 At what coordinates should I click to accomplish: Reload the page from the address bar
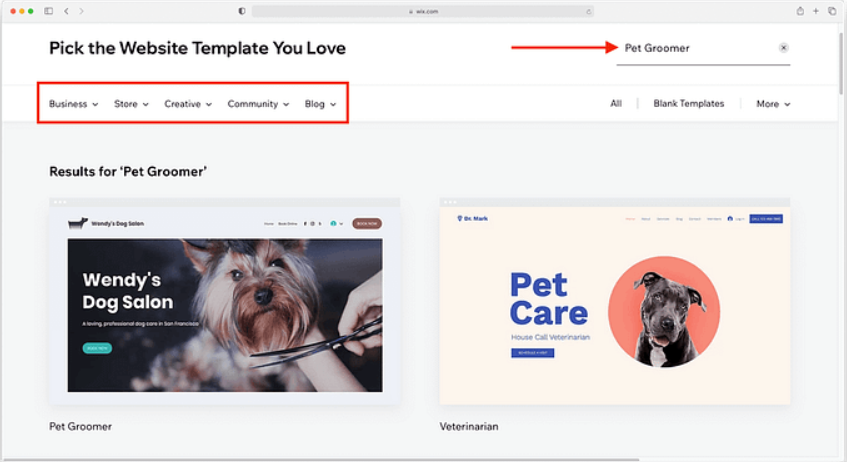point(588,11)
